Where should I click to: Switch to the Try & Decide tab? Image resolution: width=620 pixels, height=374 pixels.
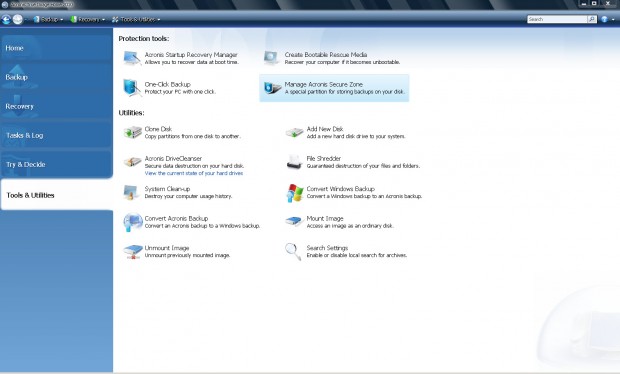click(x=57, y=164)
